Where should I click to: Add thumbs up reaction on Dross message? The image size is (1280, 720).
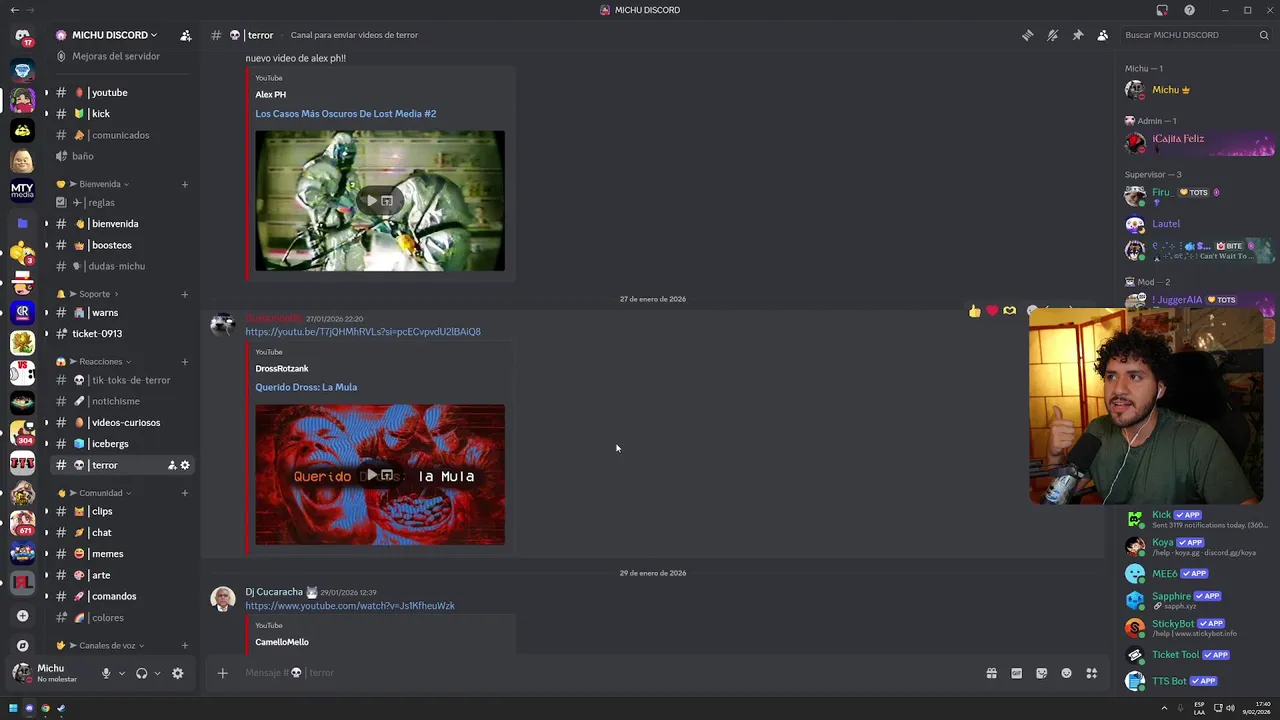click(x=975, y=311)
